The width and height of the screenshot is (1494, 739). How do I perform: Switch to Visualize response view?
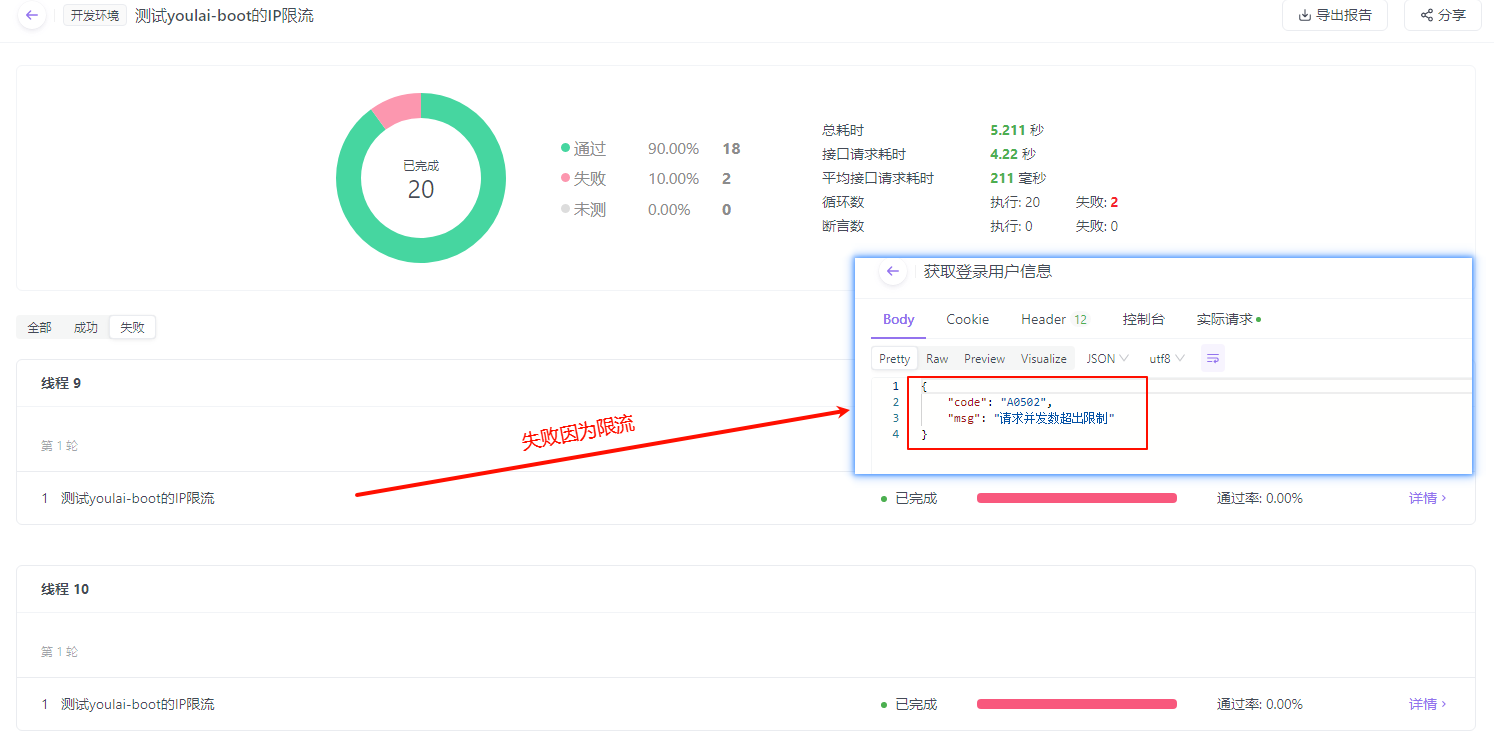click(1044, 358)
